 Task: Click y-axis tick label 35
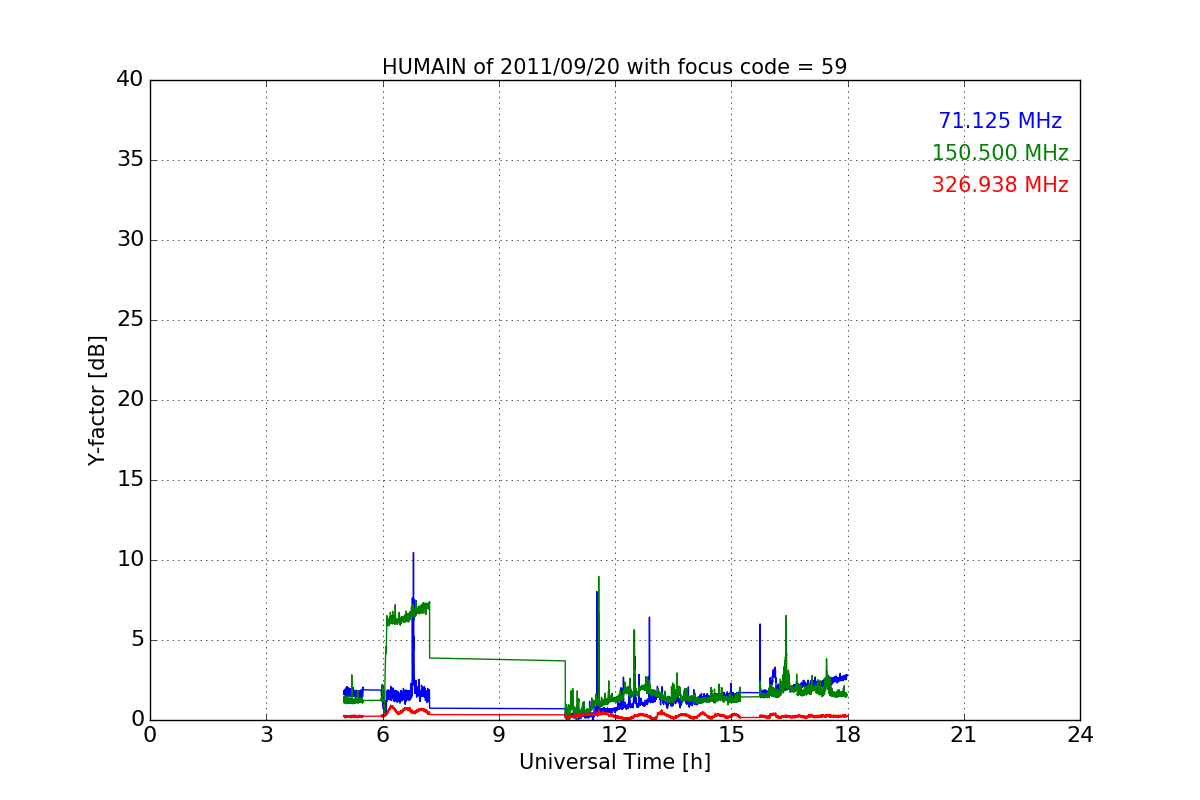130,160
